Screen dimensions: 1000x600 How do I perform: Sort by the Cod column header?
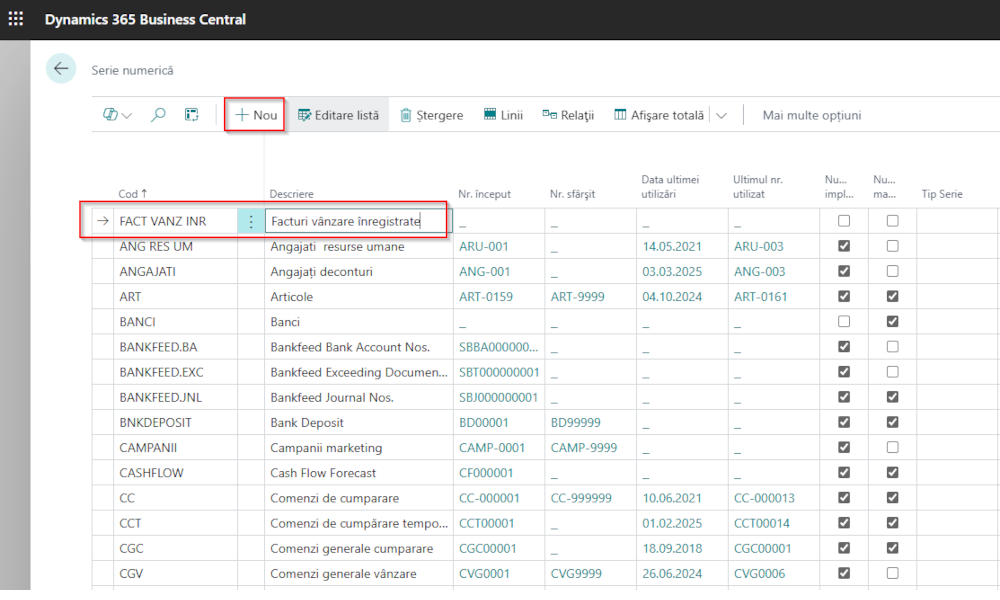click(x=133, y=194)
